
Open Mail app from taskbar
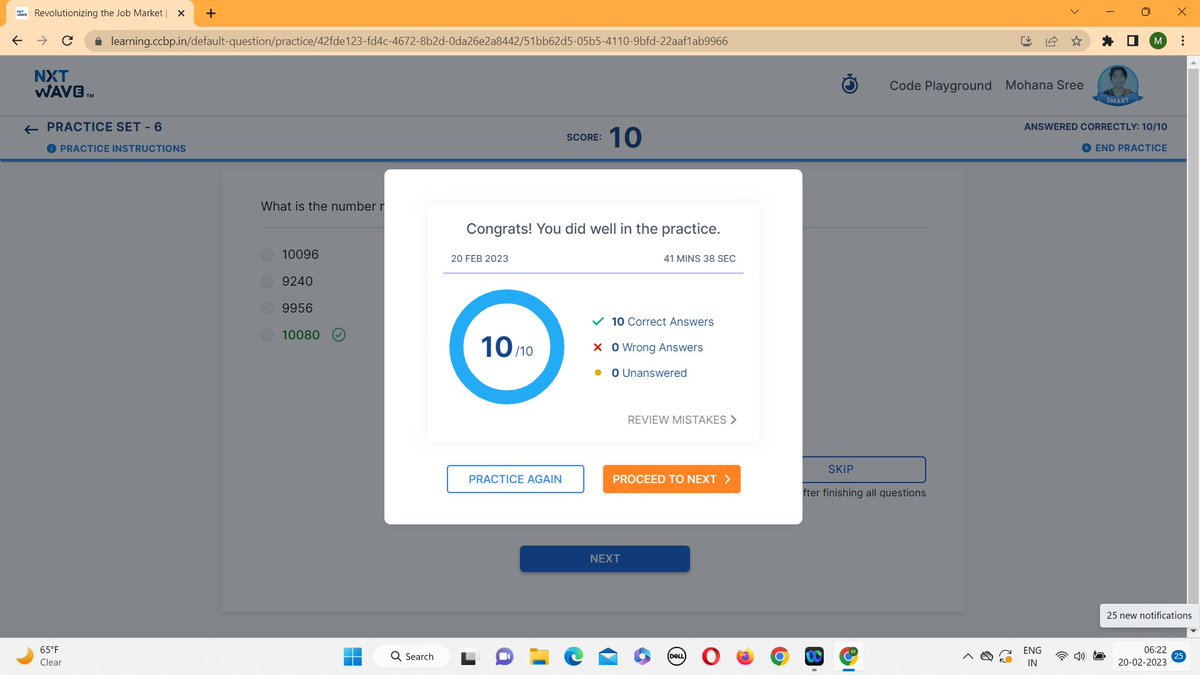click(608, 657)
